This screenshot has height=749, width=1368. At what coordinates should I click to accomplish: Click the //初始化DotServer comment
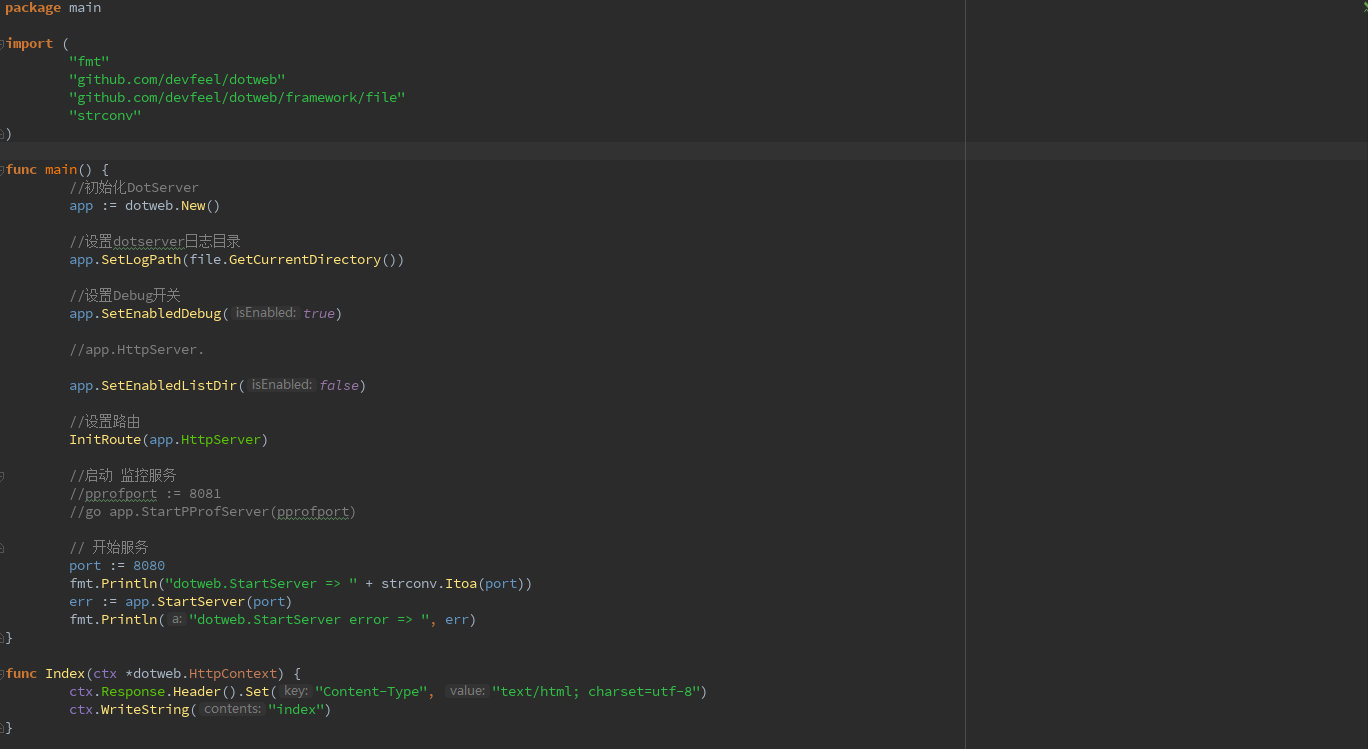tap(134, 187)
